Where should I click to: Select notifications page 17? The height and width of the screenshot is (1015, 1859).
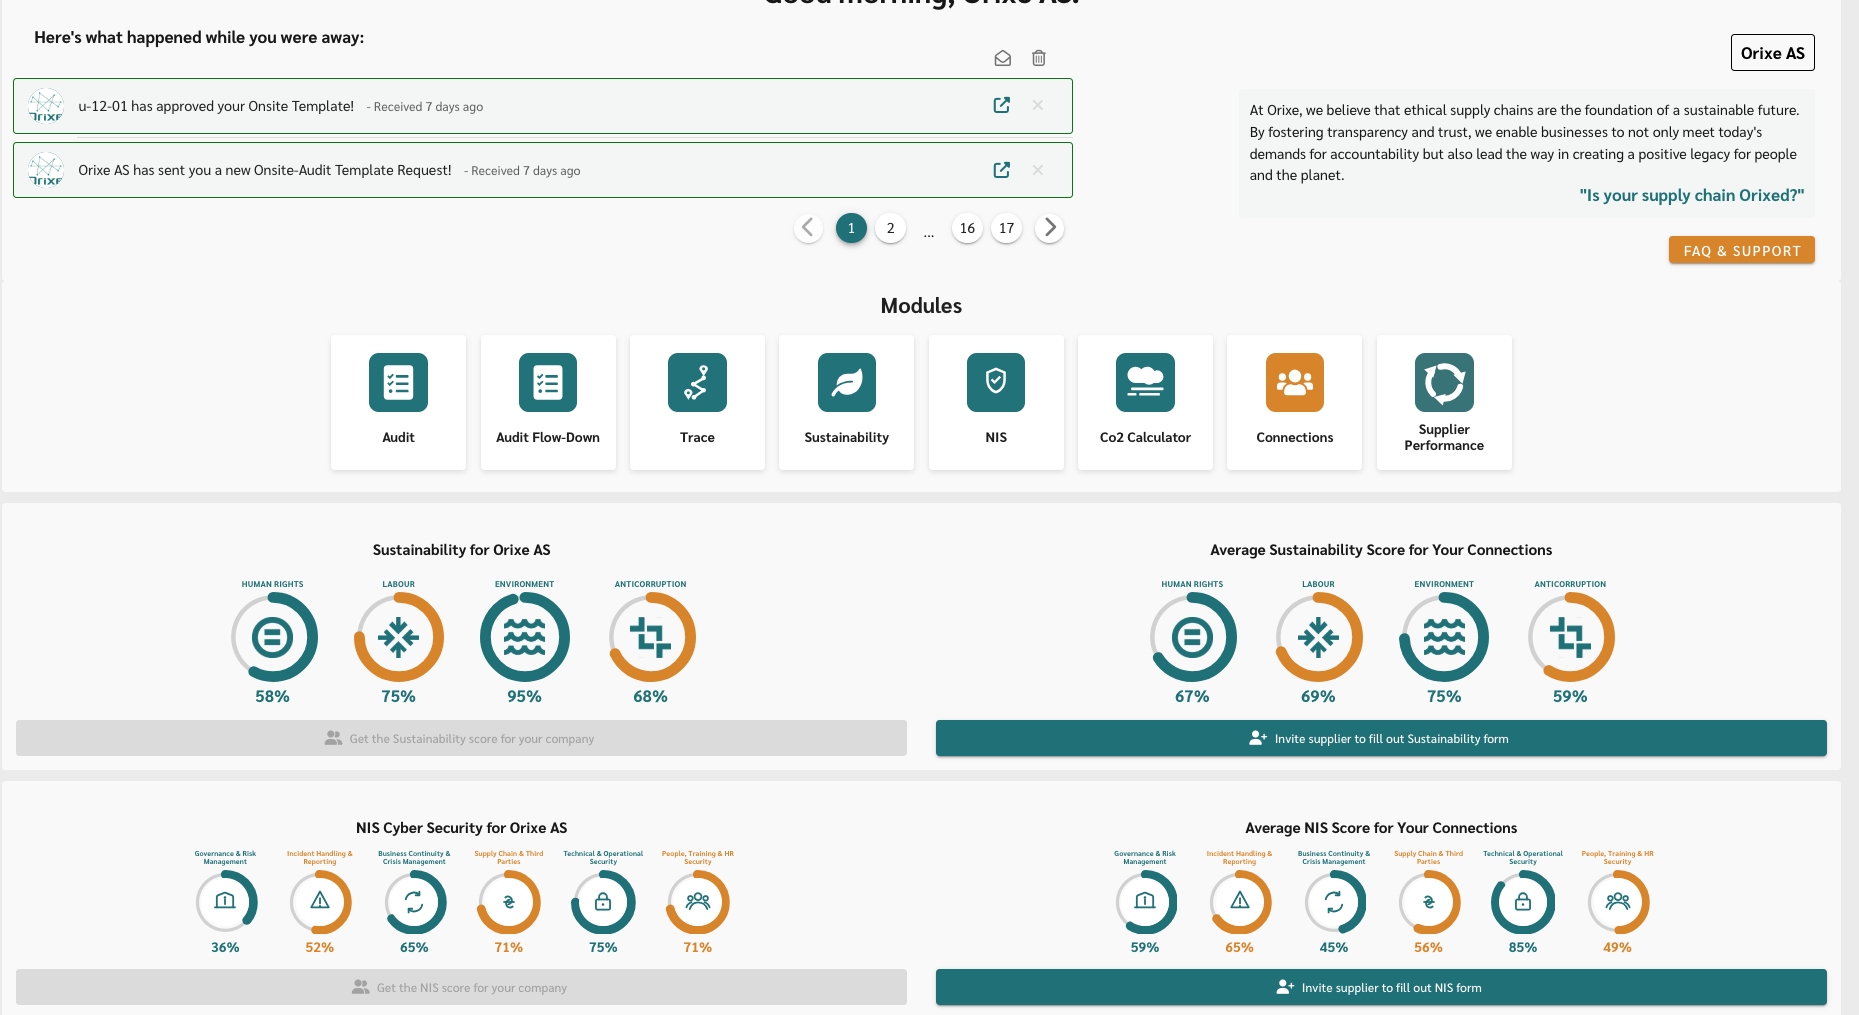click(x=1007, y=228)
